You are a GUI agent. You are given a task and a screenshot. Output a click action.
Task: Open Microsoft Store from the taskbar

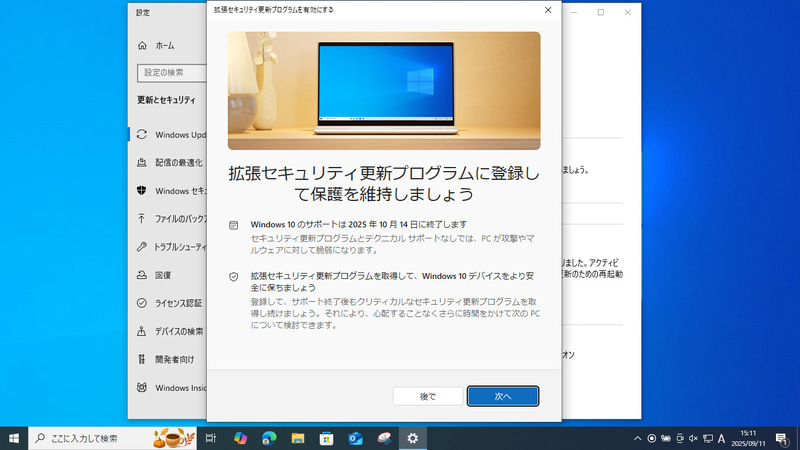327,438
